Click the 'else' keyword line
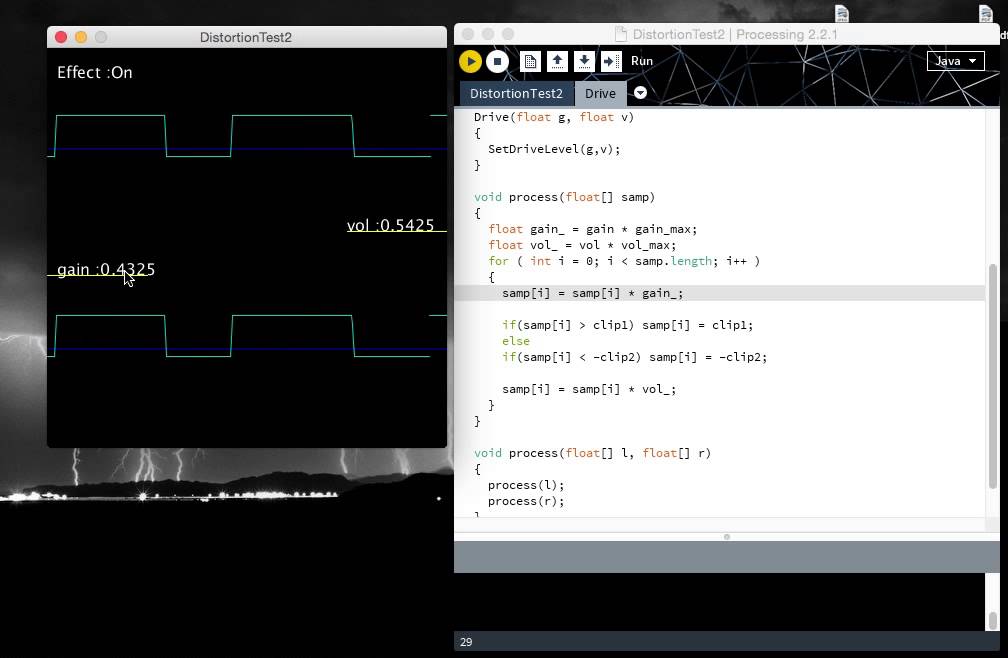1008x658 pixels. pyautogui.click(x=516, y=341)
